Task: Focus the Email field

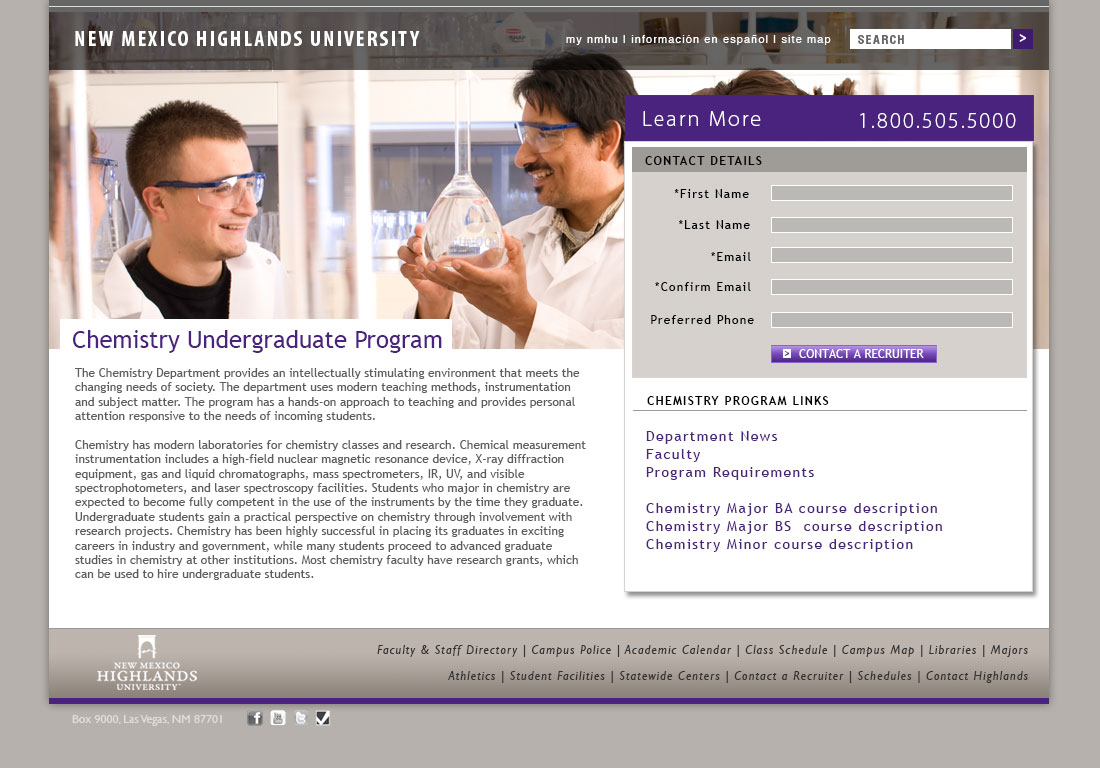Action: [892, 255]
